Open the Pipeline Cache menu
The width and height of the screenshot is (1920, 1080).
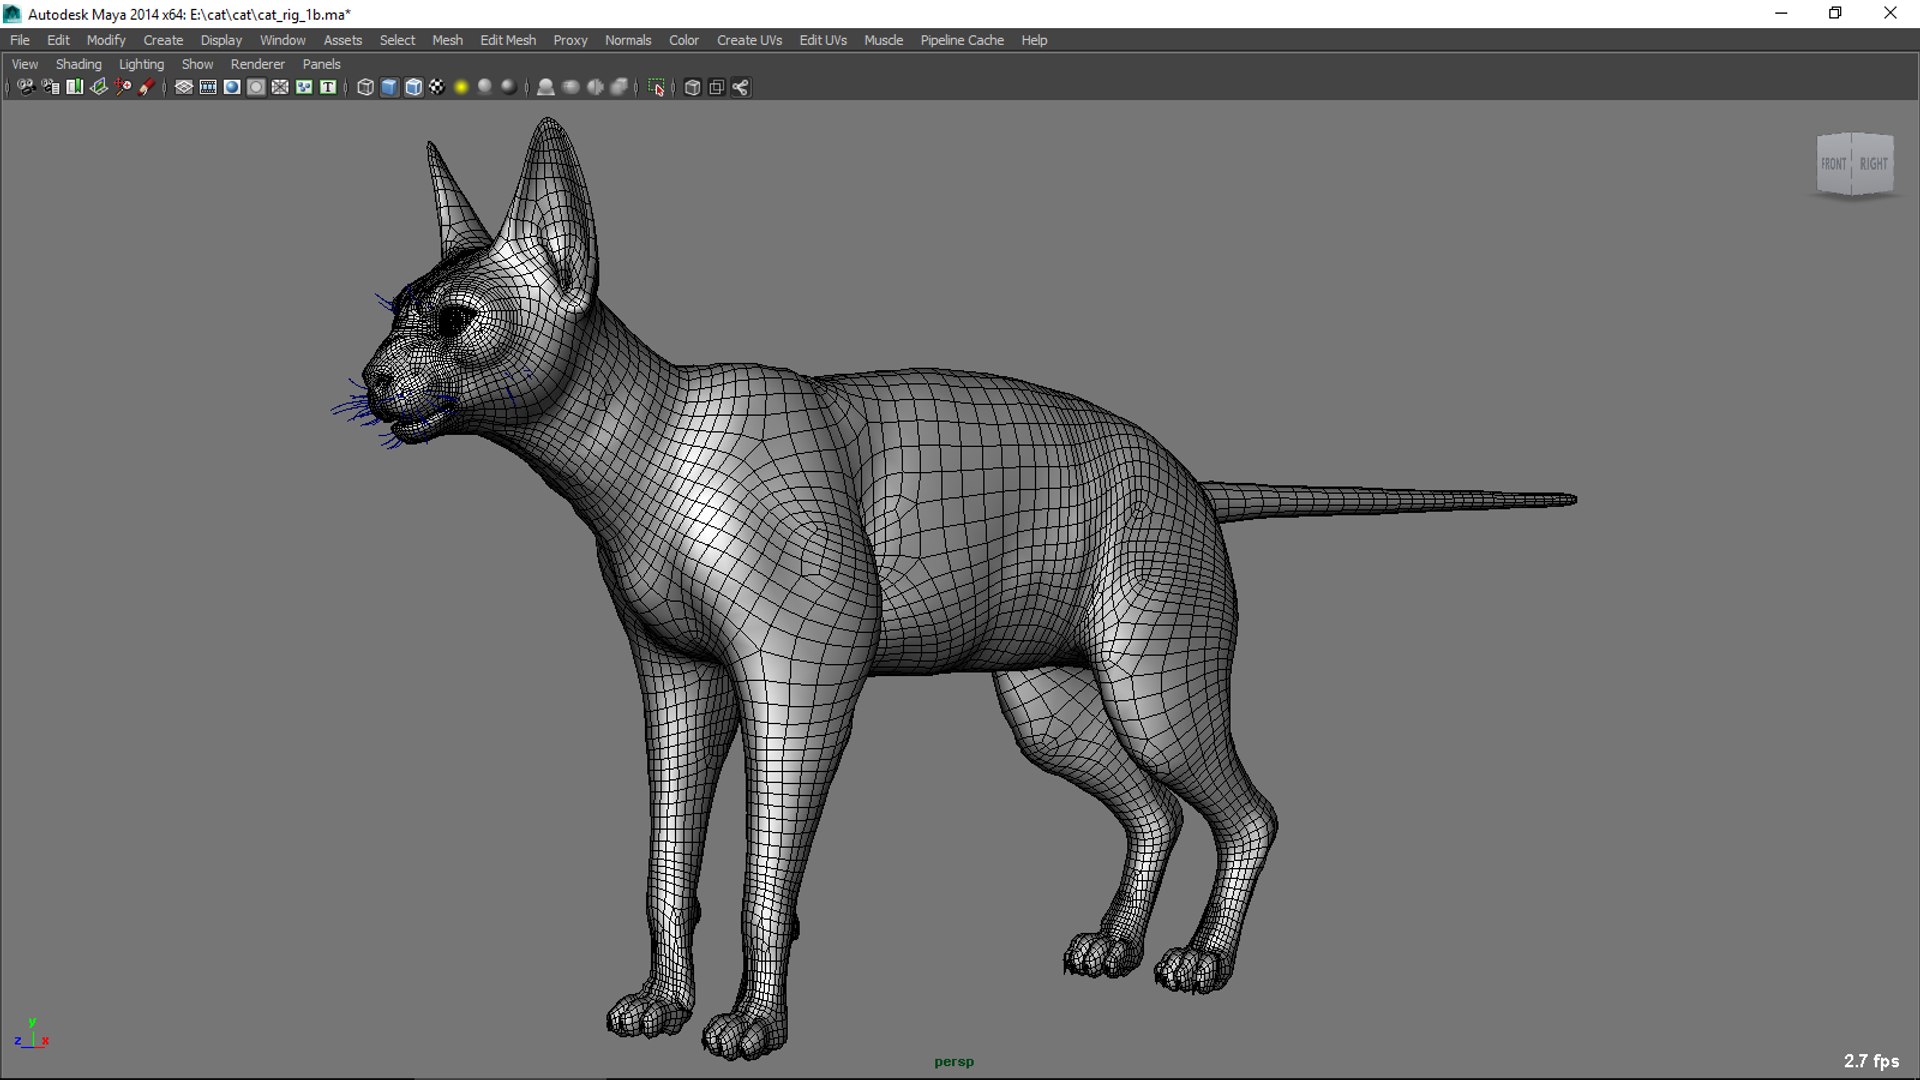point(962,40)
